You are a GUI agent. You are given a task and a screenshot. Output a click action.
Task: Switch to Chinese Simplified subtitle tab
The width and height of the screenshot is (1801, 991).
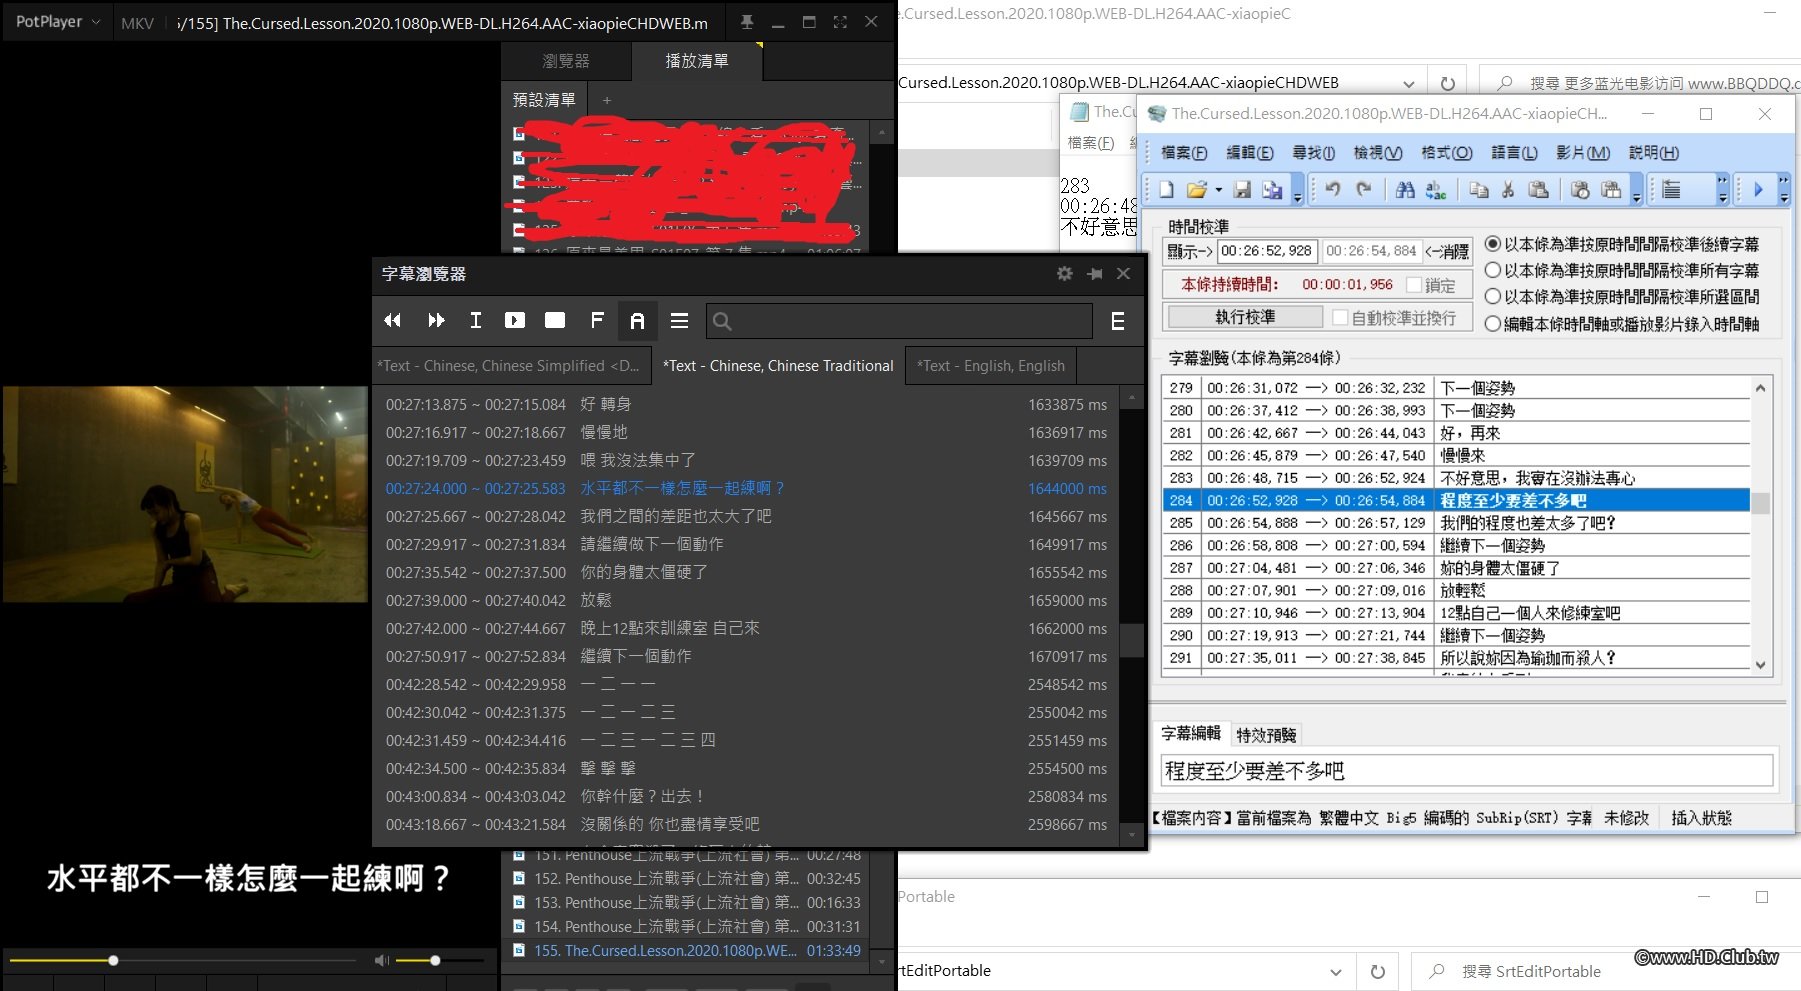coord(511,366)
